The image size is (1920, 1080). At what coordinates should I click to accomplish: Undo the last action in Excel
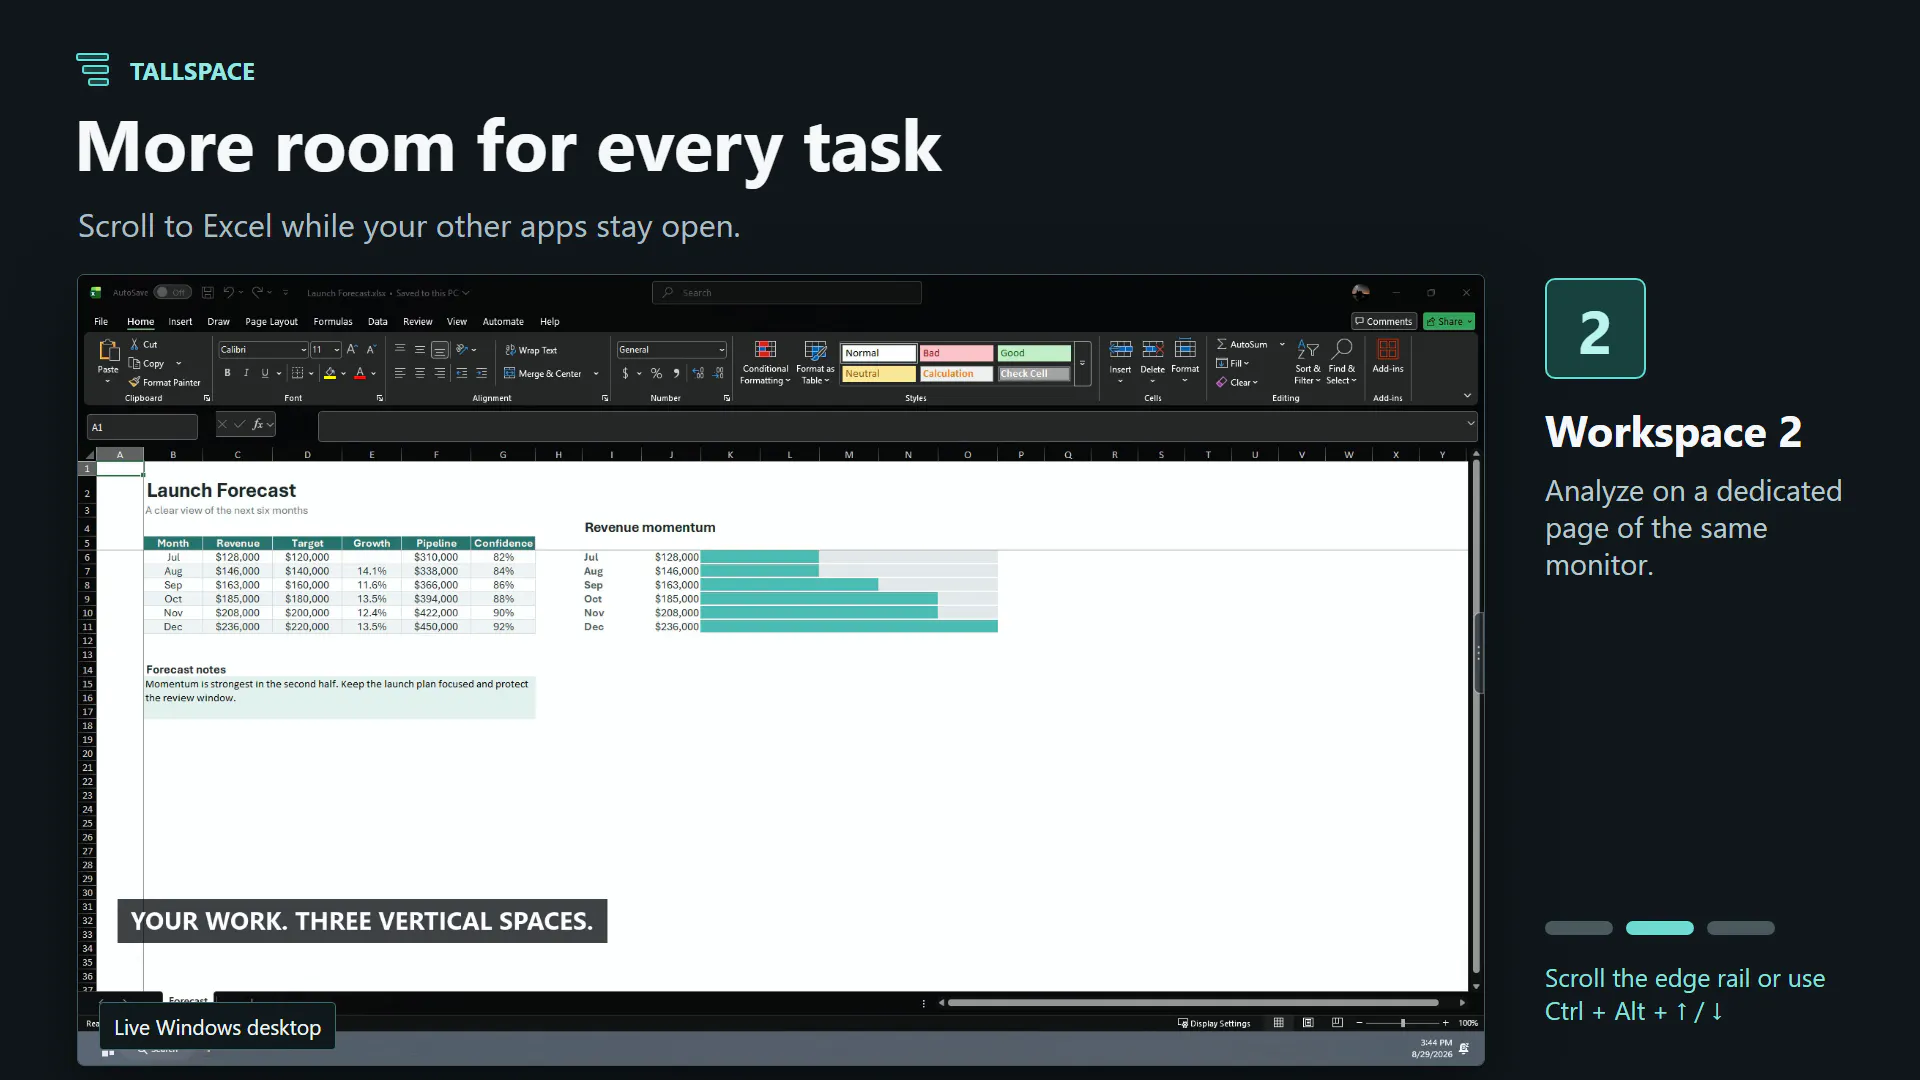(229, 293)
